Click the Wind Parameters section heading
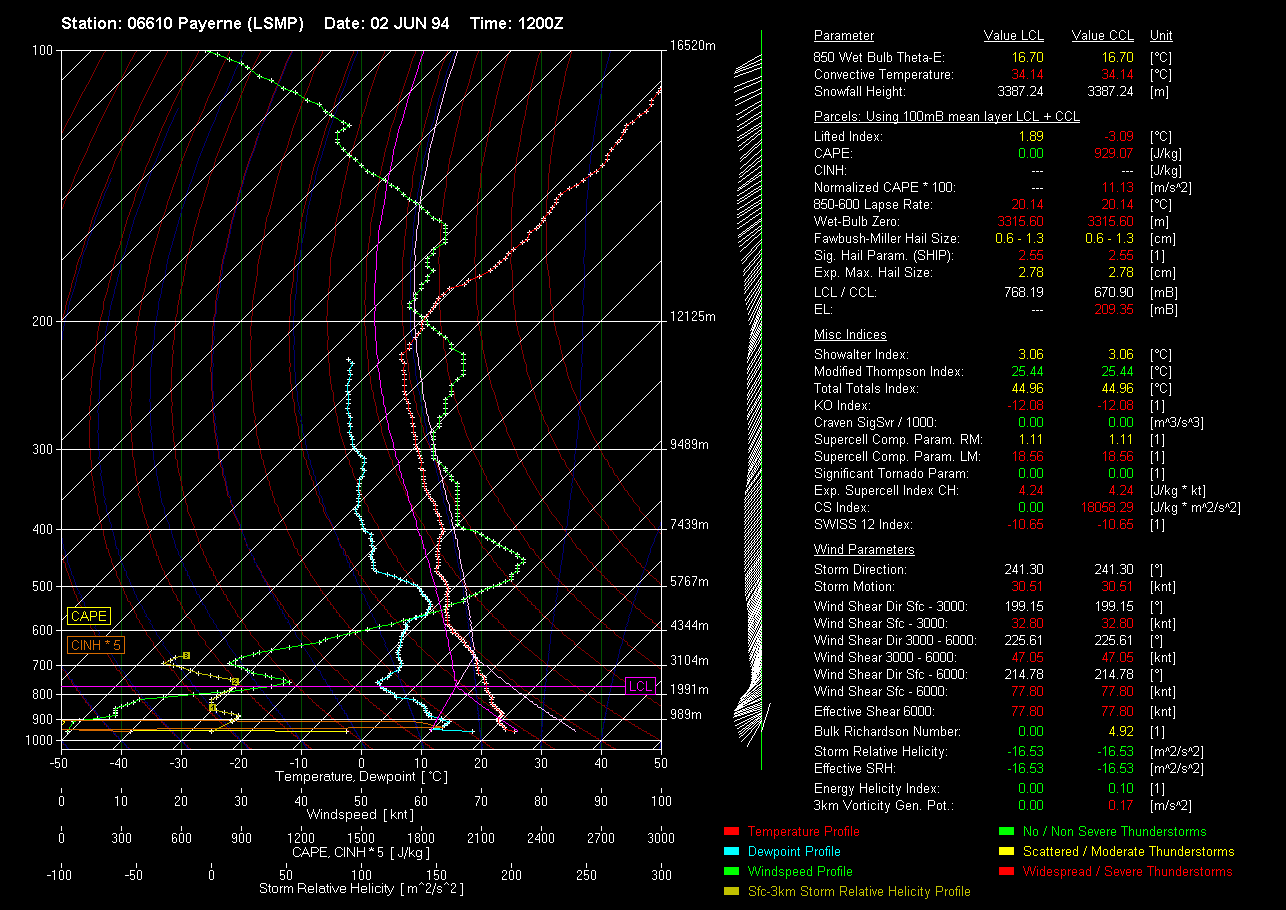Image resolution: width=1286 pixels, height=910 pixels. pyautogui.click(x=864, y=550)
